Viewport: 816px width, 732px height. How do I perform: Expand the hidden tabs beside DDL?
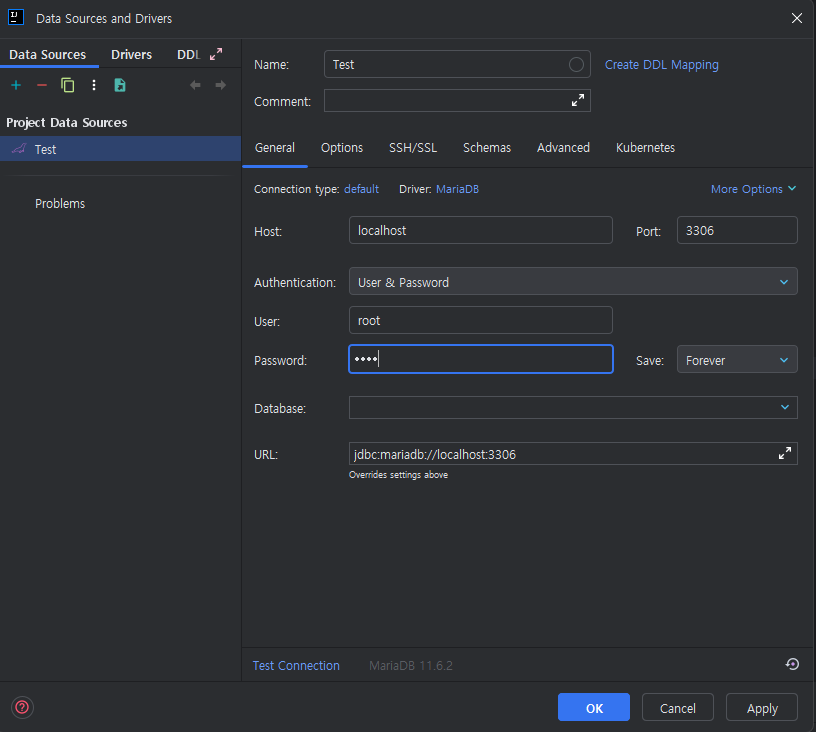click(x=216, y=54)
